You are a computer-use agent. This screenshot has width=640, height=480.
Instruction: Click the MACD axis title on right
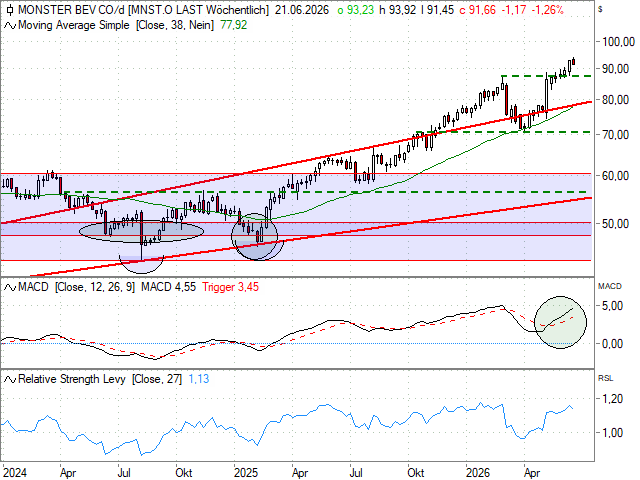(609, 287)
